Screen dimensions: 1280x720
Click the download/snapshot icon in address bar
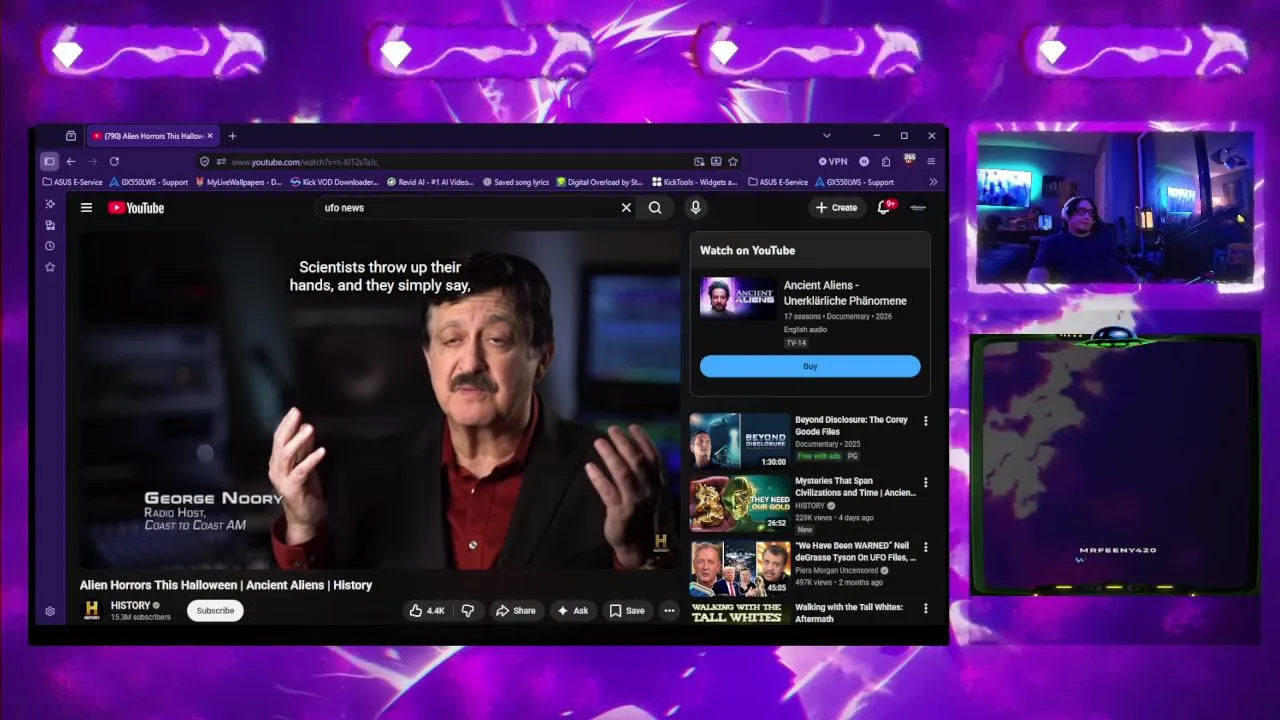716,161
